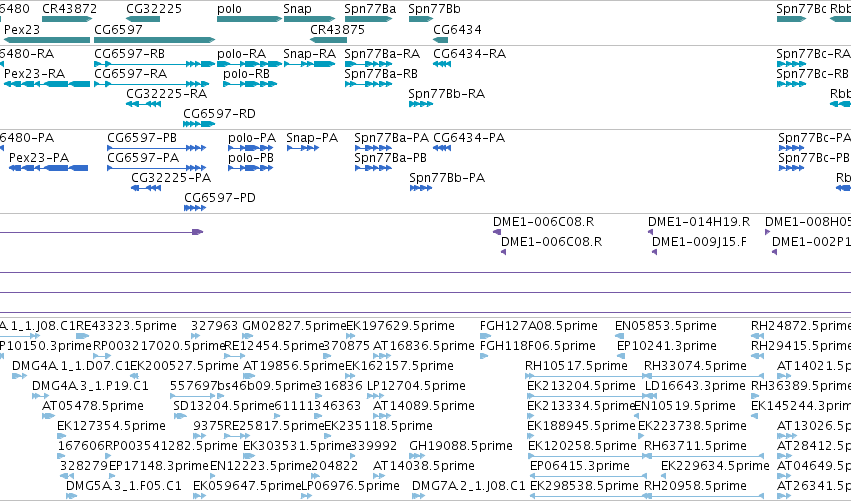The width and height of the screenshot is (851, 501).
Task: Open transcript polo-RA
Action: click(249, 64)
